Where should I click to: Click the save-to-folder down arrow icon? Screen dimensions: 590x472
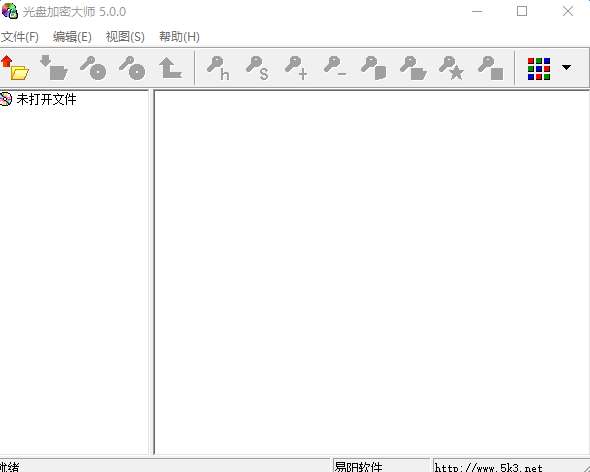point(54,68)
